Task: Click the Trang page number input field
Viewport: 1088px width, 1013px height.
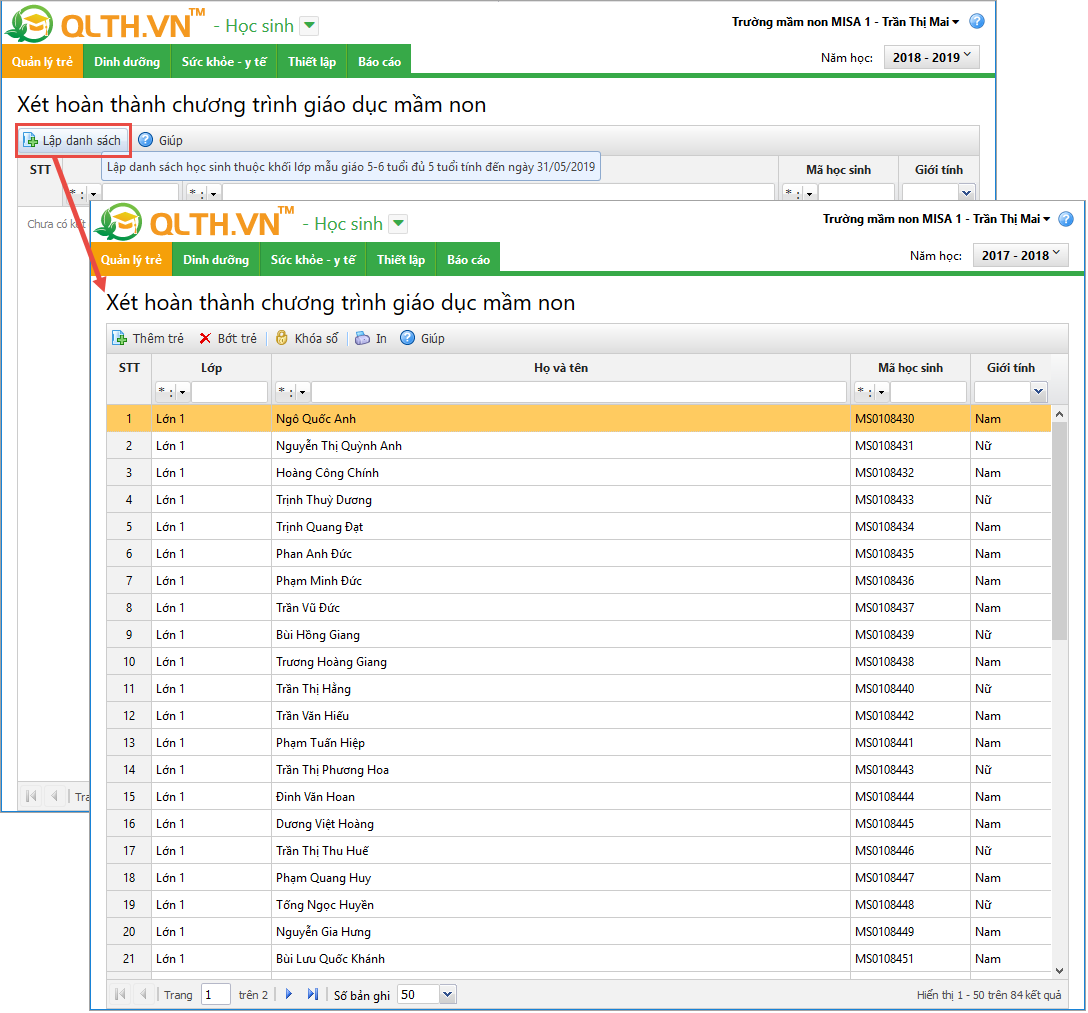Action: point(215,995)
